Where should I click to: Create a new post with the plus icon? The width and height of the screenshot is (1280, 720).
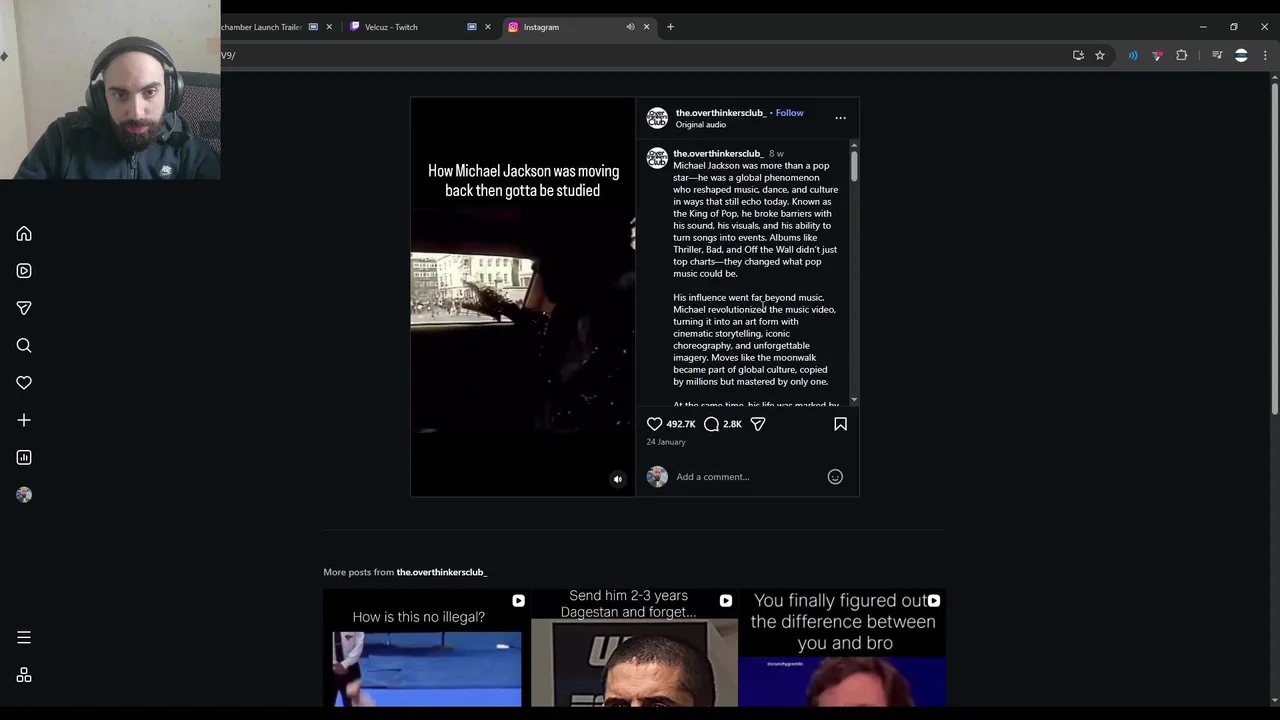(x=24, y=420)
